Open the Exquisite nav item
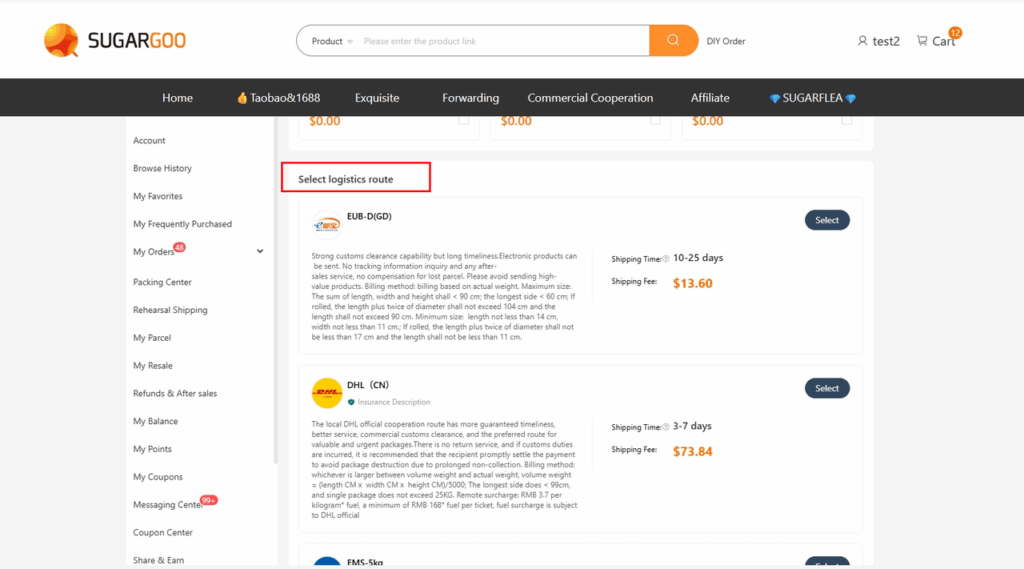The image size is (1024, 569). tap(377, 98)
